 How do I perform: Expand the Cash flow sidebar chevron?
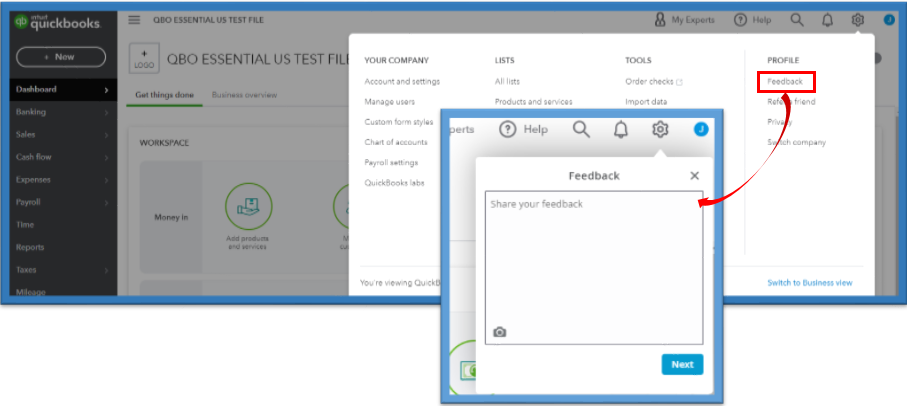click(x=106, y=158)
